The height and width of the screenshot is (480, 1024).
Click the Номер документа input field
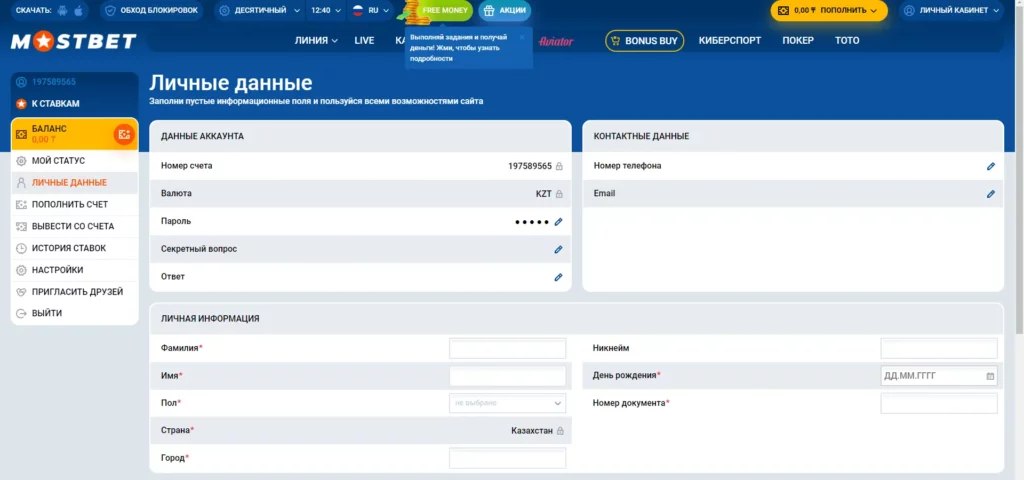[x=939, y=404]
